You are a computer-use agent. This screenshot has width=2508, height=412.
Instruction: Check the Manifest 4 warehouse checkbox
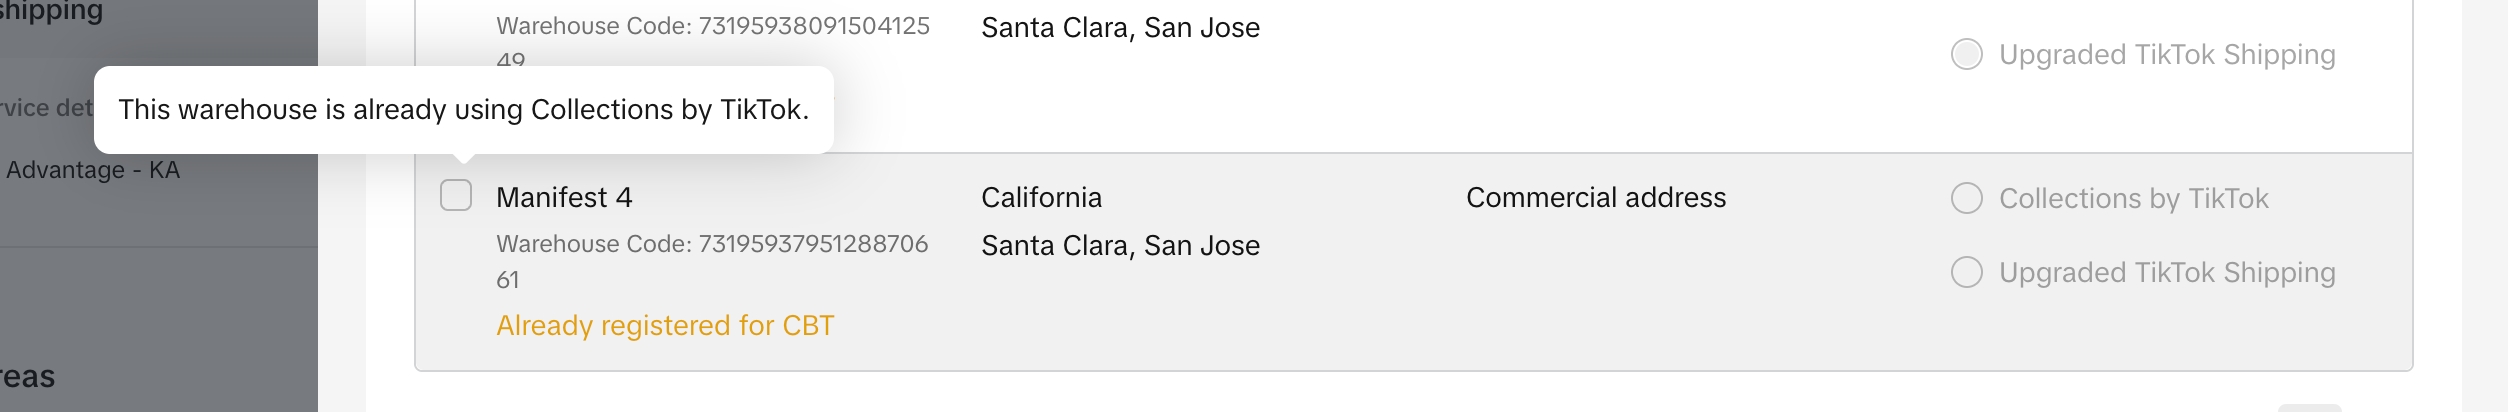coord(456,195)
